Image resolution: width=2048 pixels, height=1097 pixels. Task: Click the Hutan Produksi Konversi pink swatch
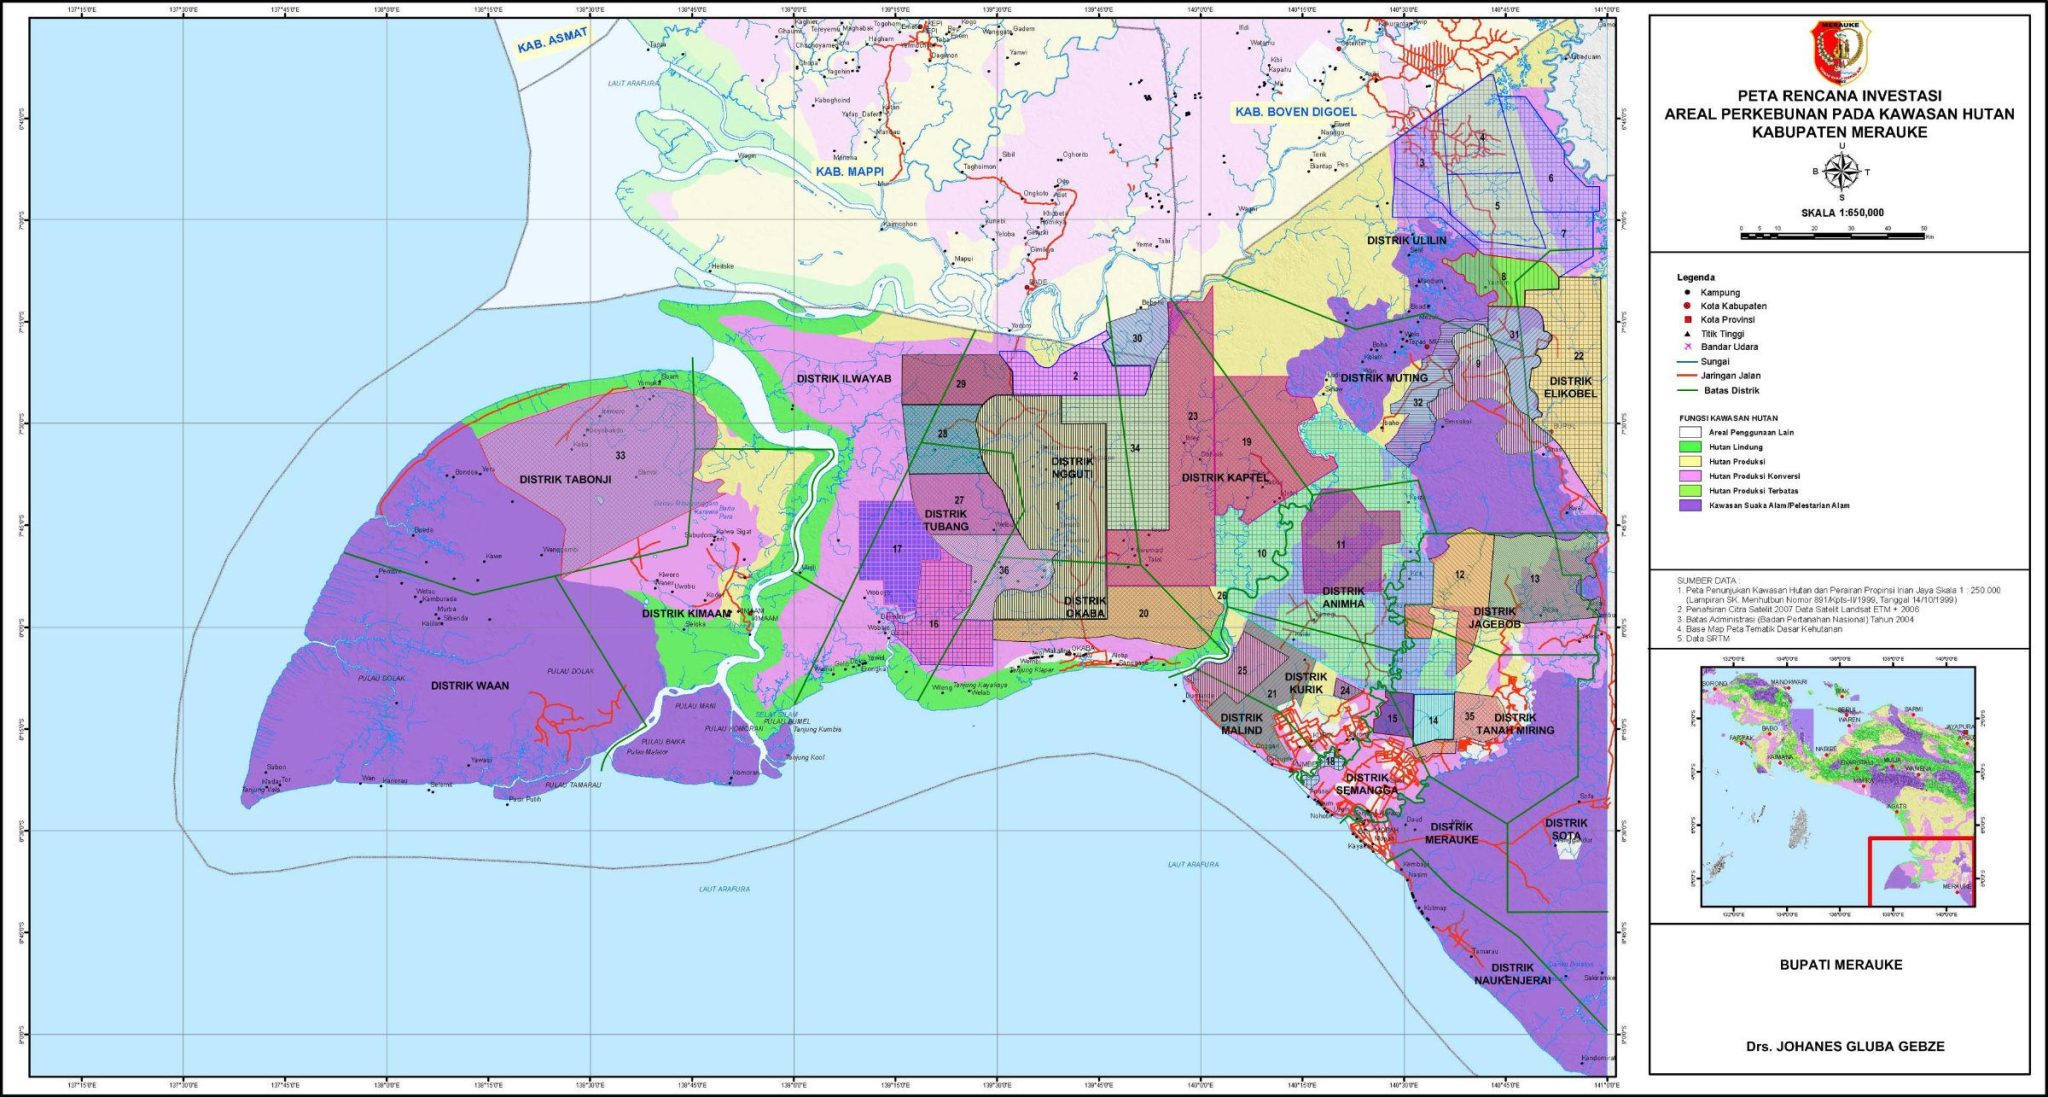click(x=1690, y=476)
